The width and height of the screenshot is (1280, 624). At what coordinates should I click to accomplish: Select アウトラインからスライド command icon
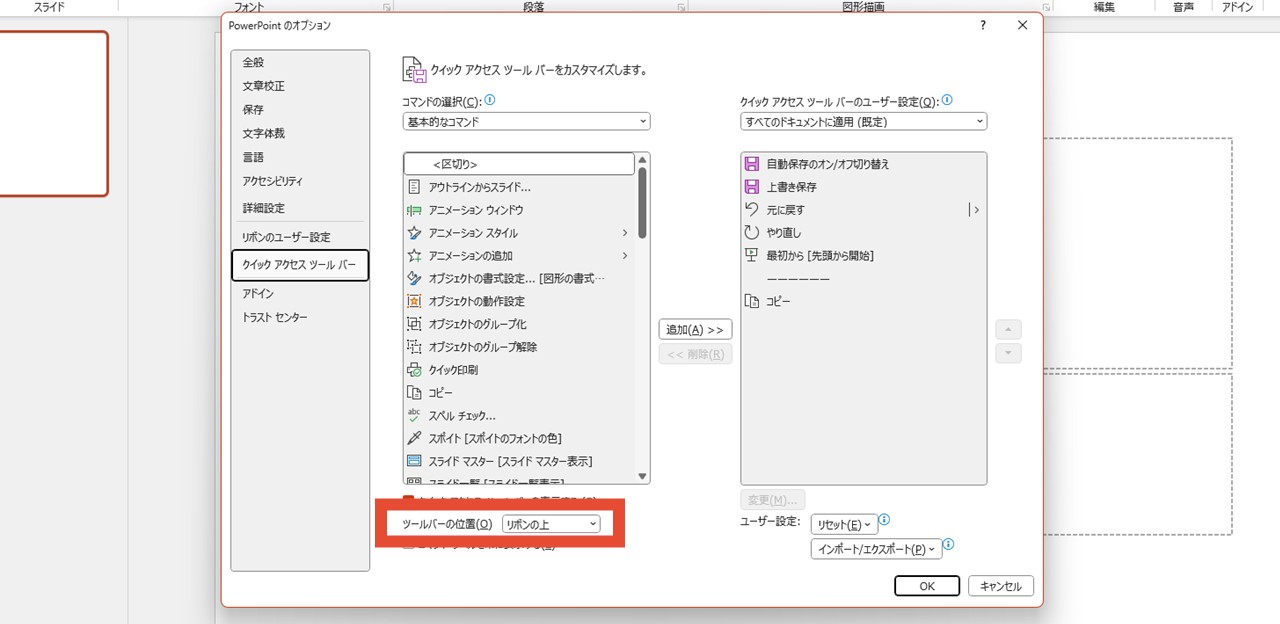(x=414, y=187)
